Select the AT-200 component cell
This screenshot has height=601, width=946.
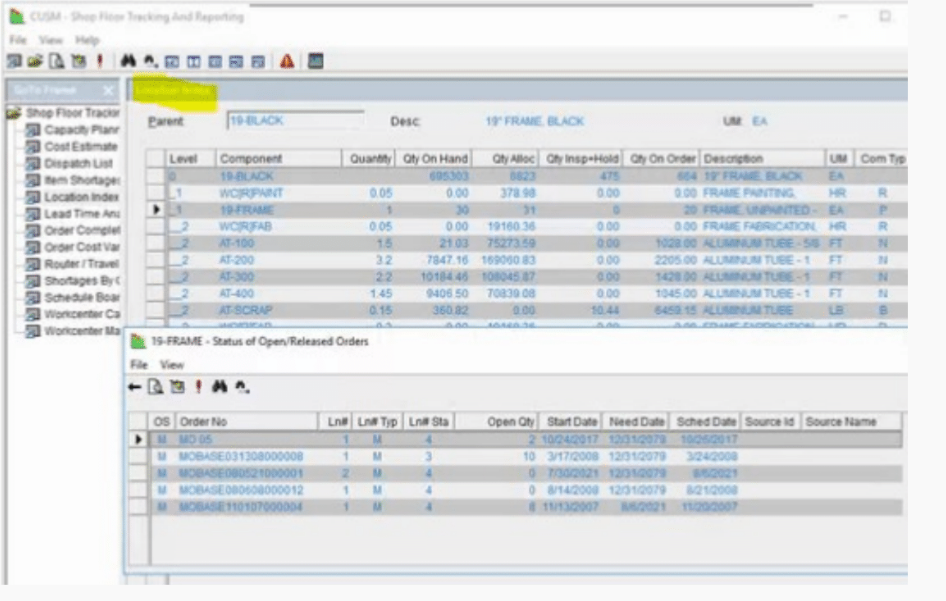coord(278,260)
